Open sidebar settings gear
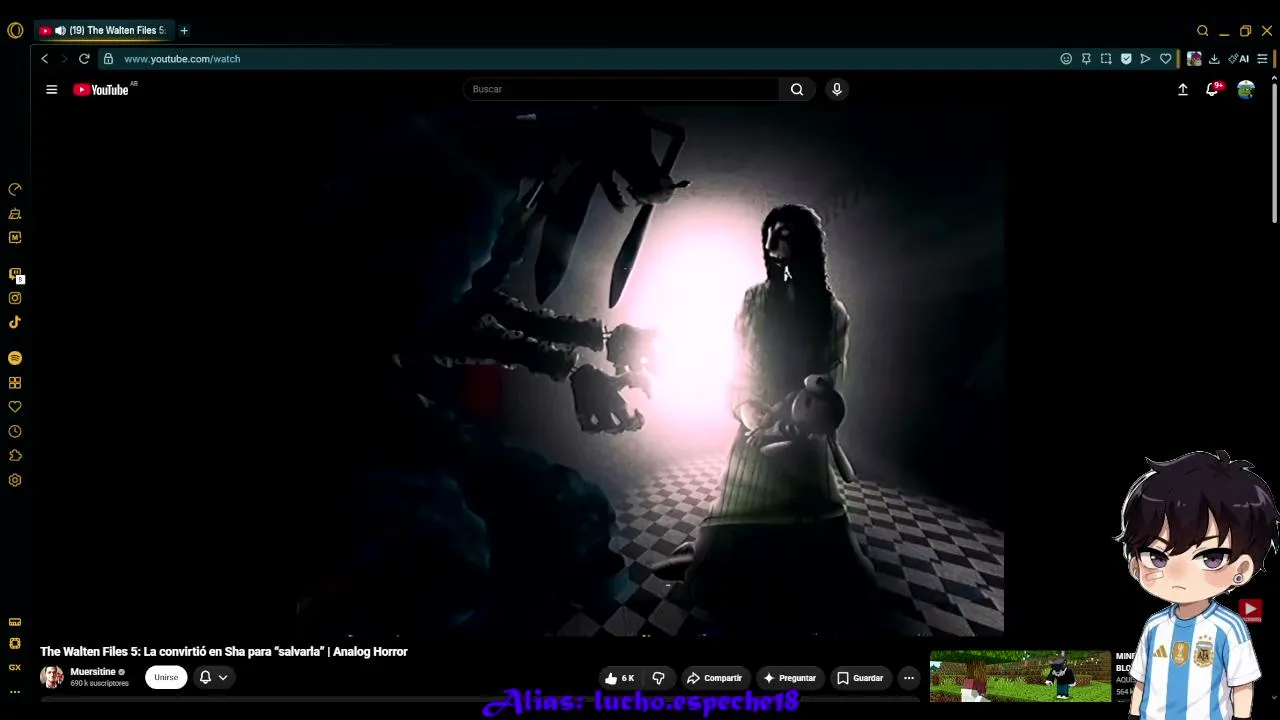The width and height of the screenshot is (1280, 720). pos(15,480)
